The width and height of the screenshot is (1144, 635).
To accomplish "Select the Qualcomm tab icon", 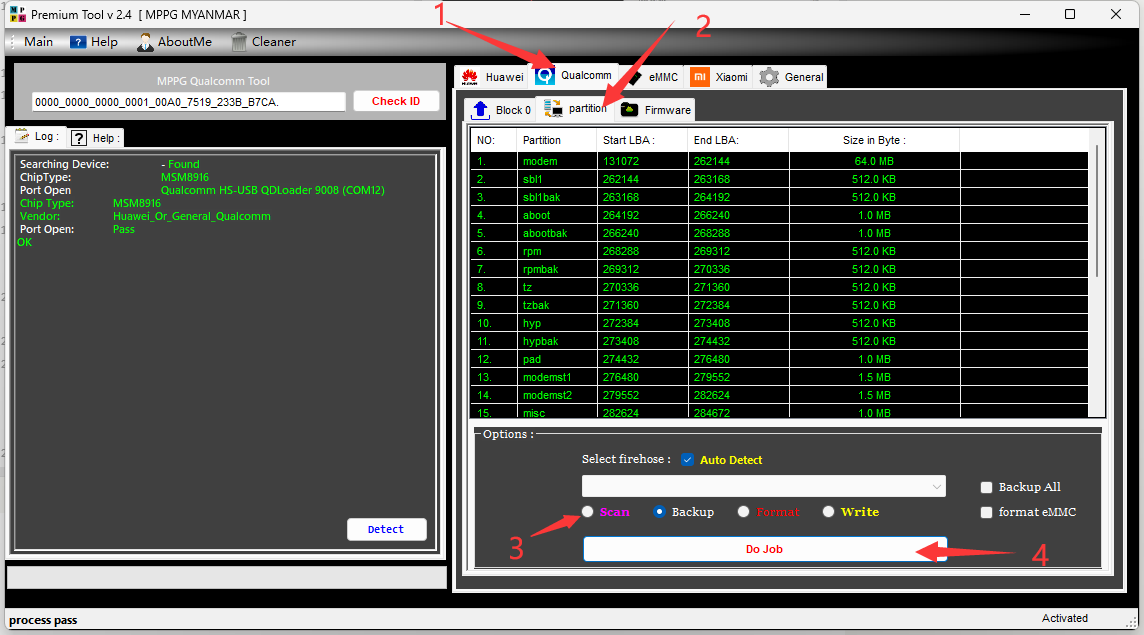I will pyautogui.click(x=545, y=76).
